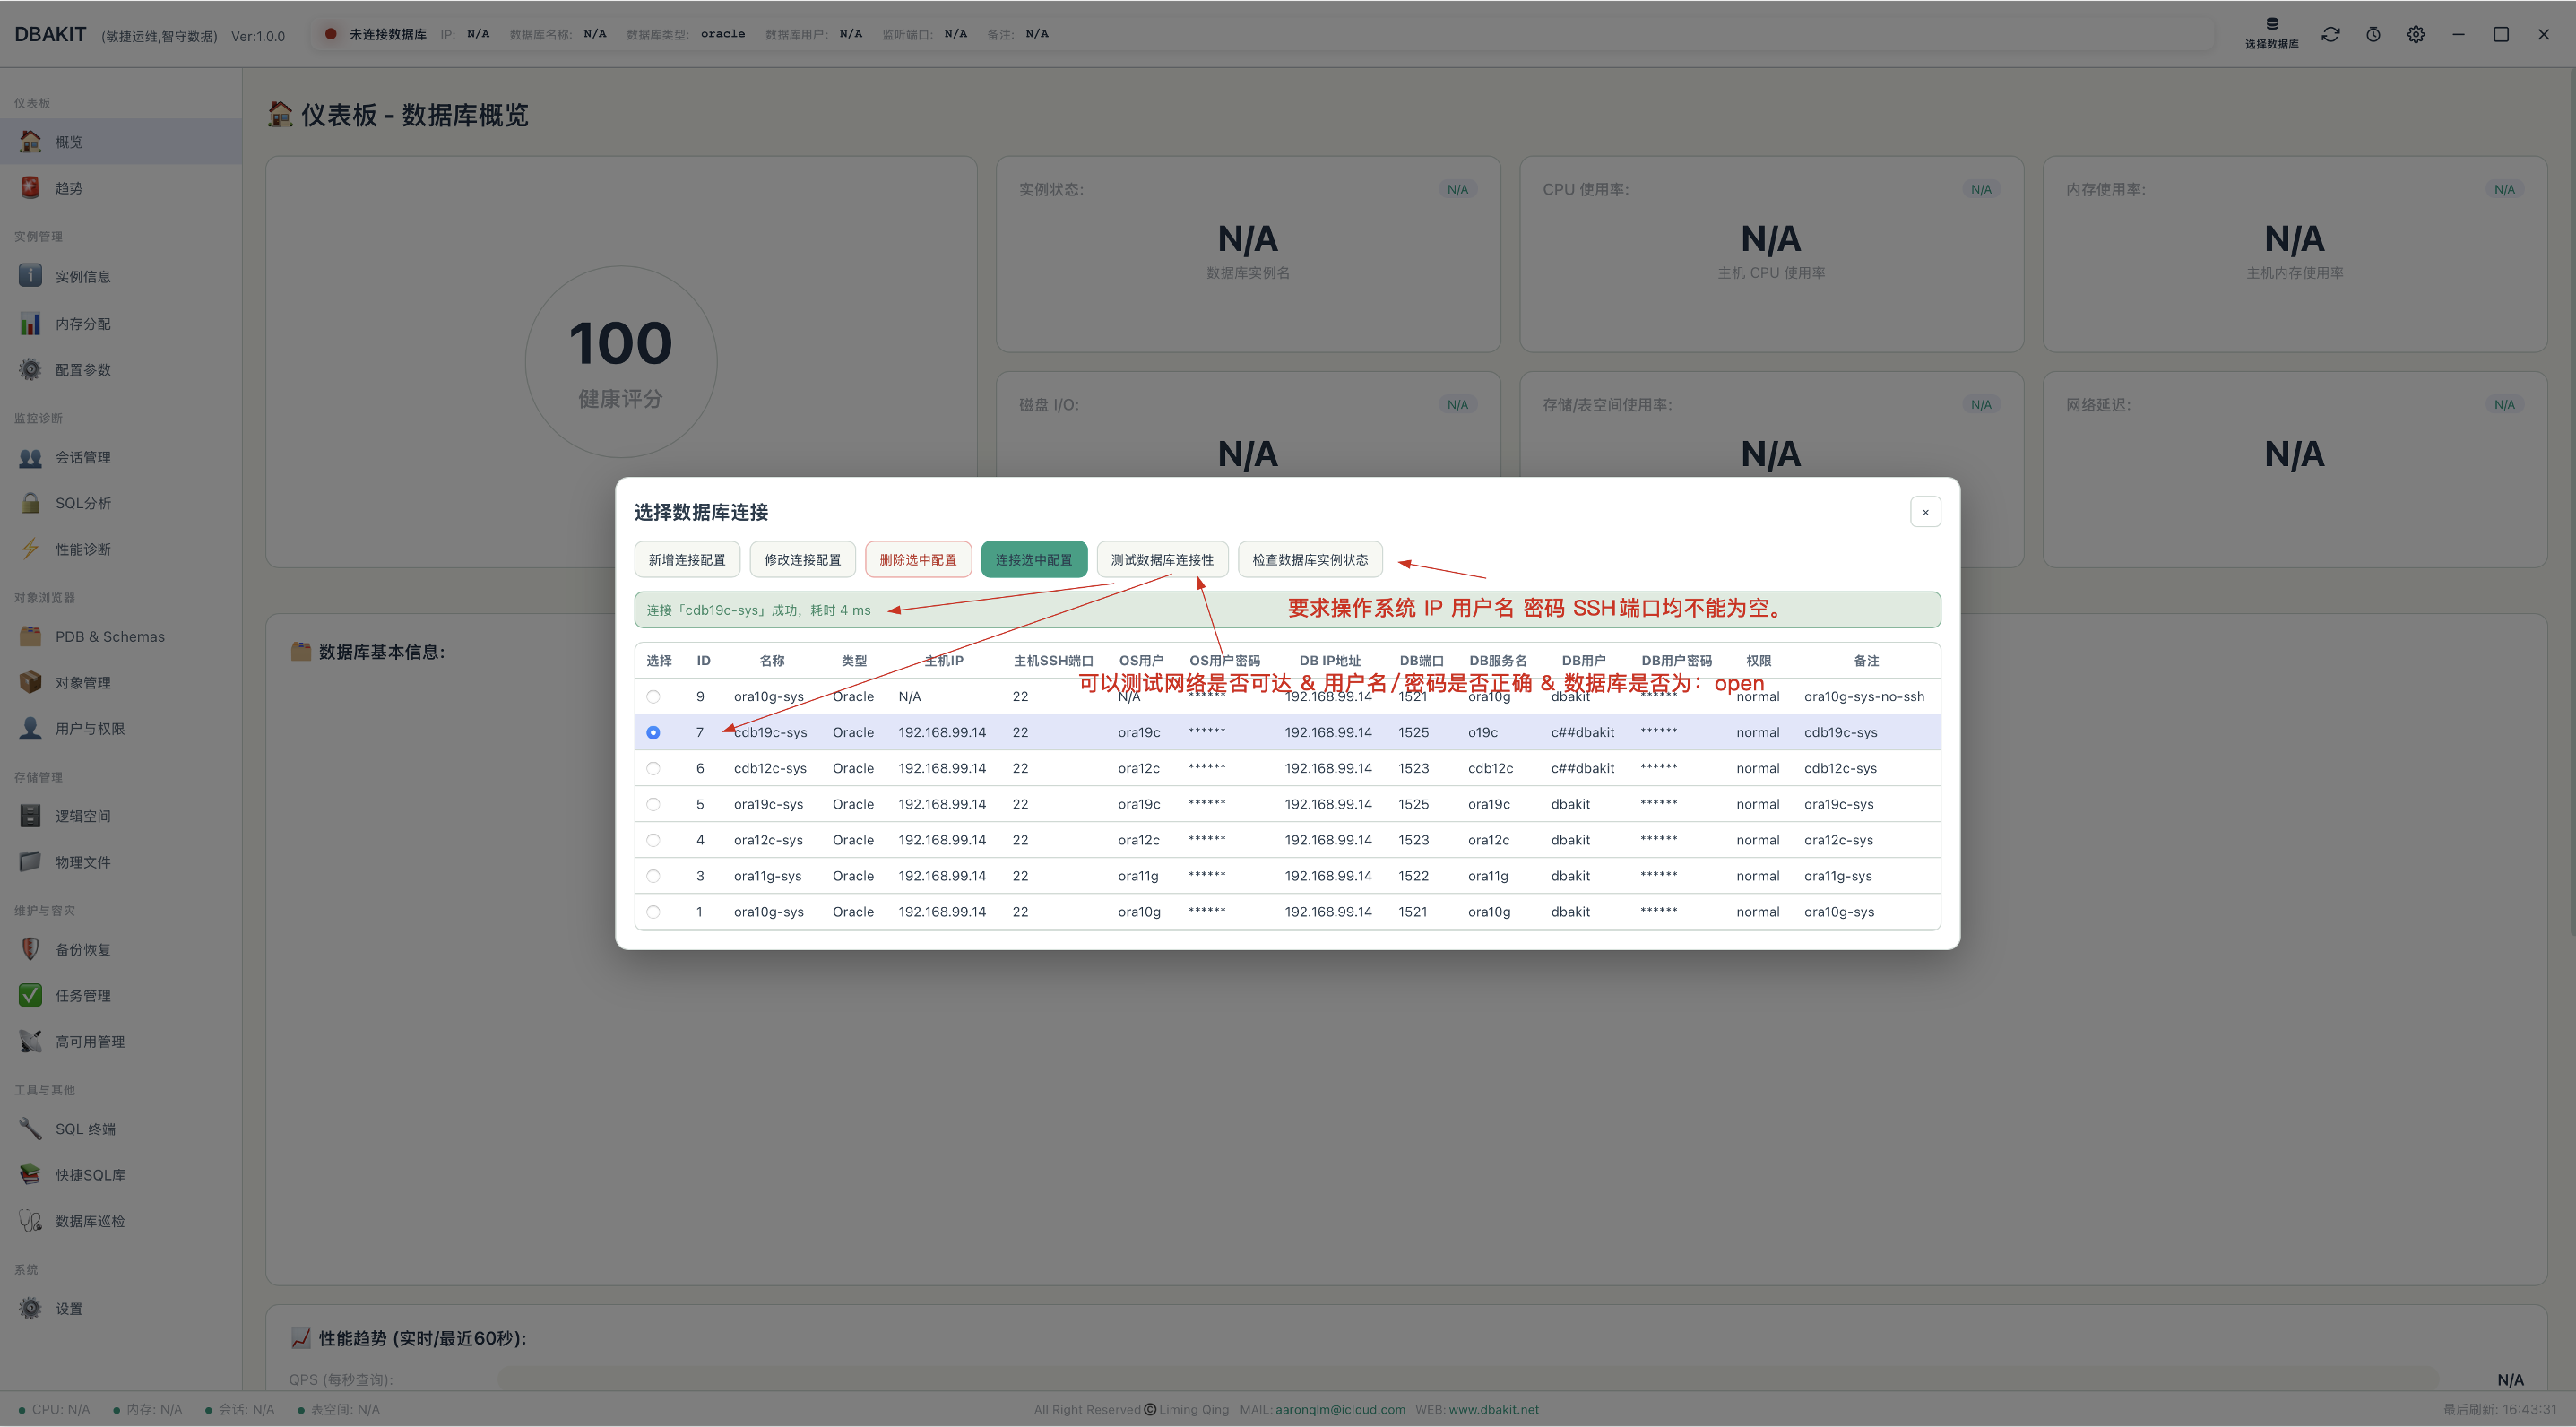
Task: Click the 选择数据库 database icon in title bar
Action: pos(2271,33)
